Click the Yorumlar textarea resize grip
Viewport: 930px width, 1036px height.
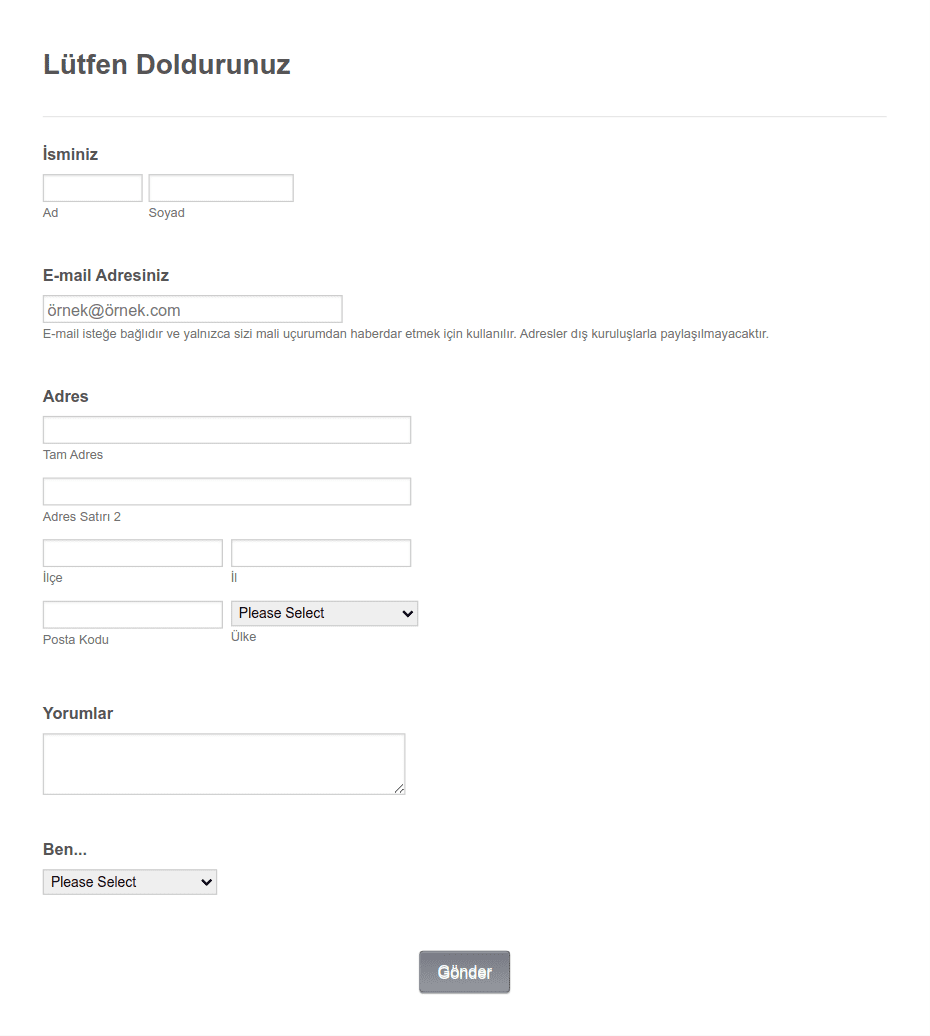pos(399,788)
